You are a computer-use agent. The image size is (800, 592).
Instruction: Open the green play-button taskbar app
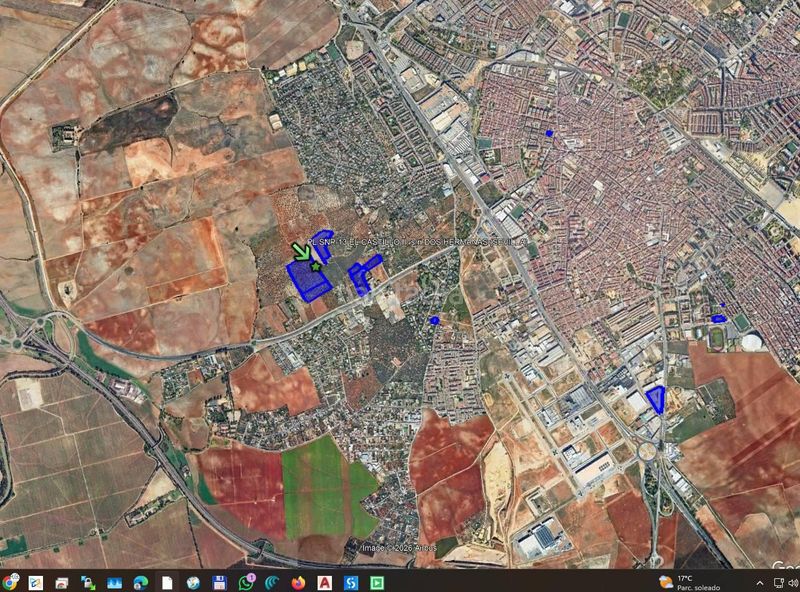click(377, 582)
